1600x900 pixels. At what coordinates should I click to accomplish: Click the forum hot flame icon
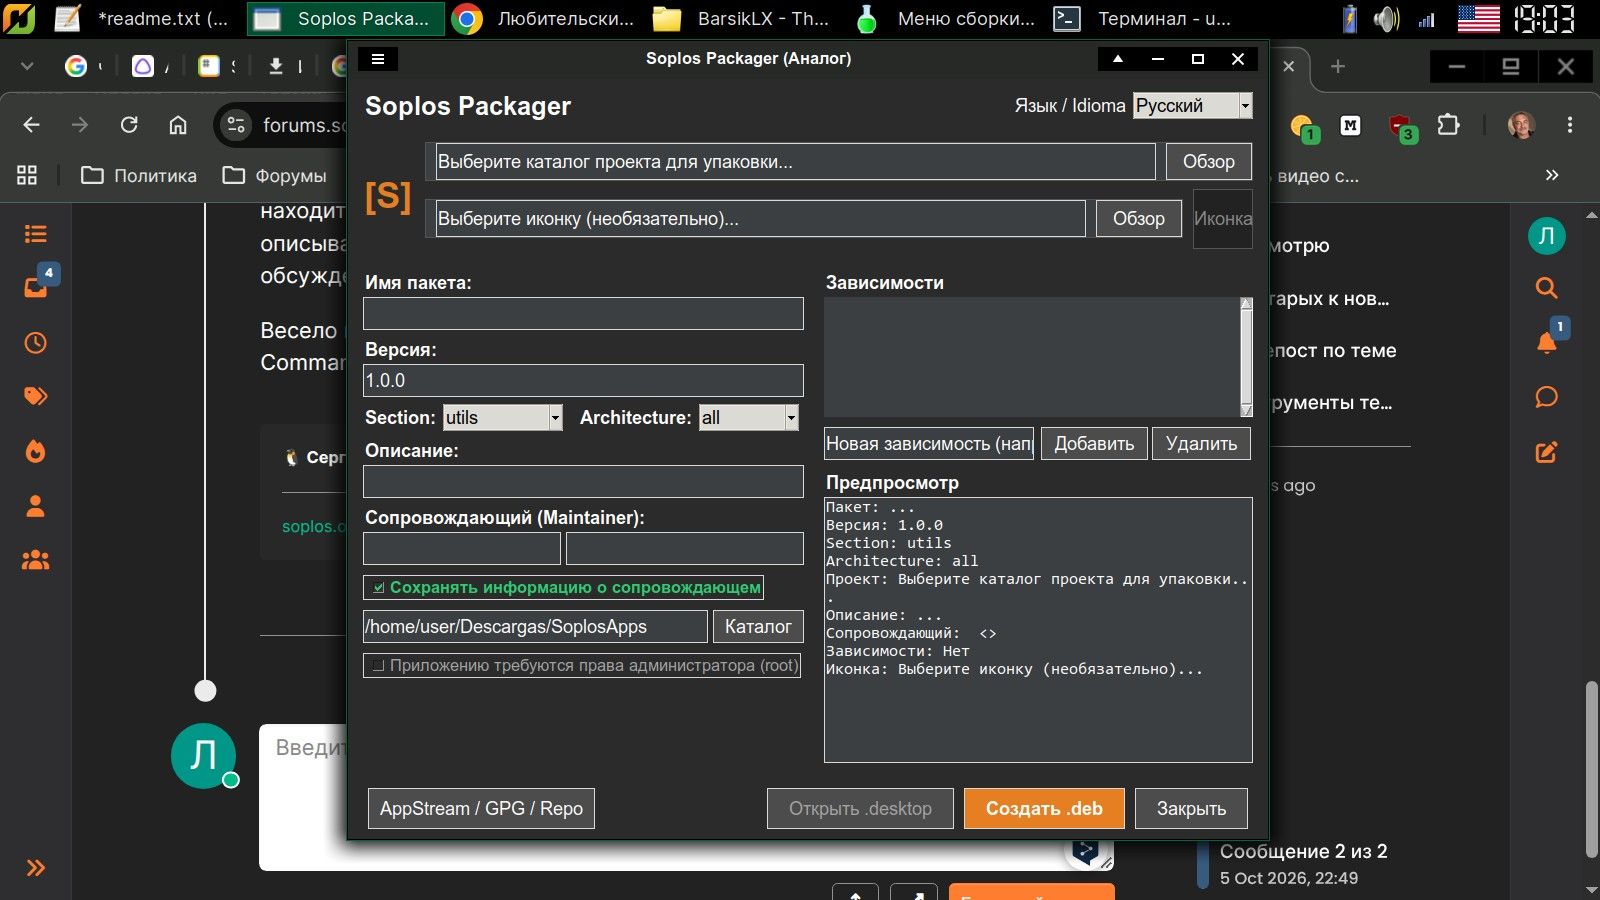pos(35,451)
